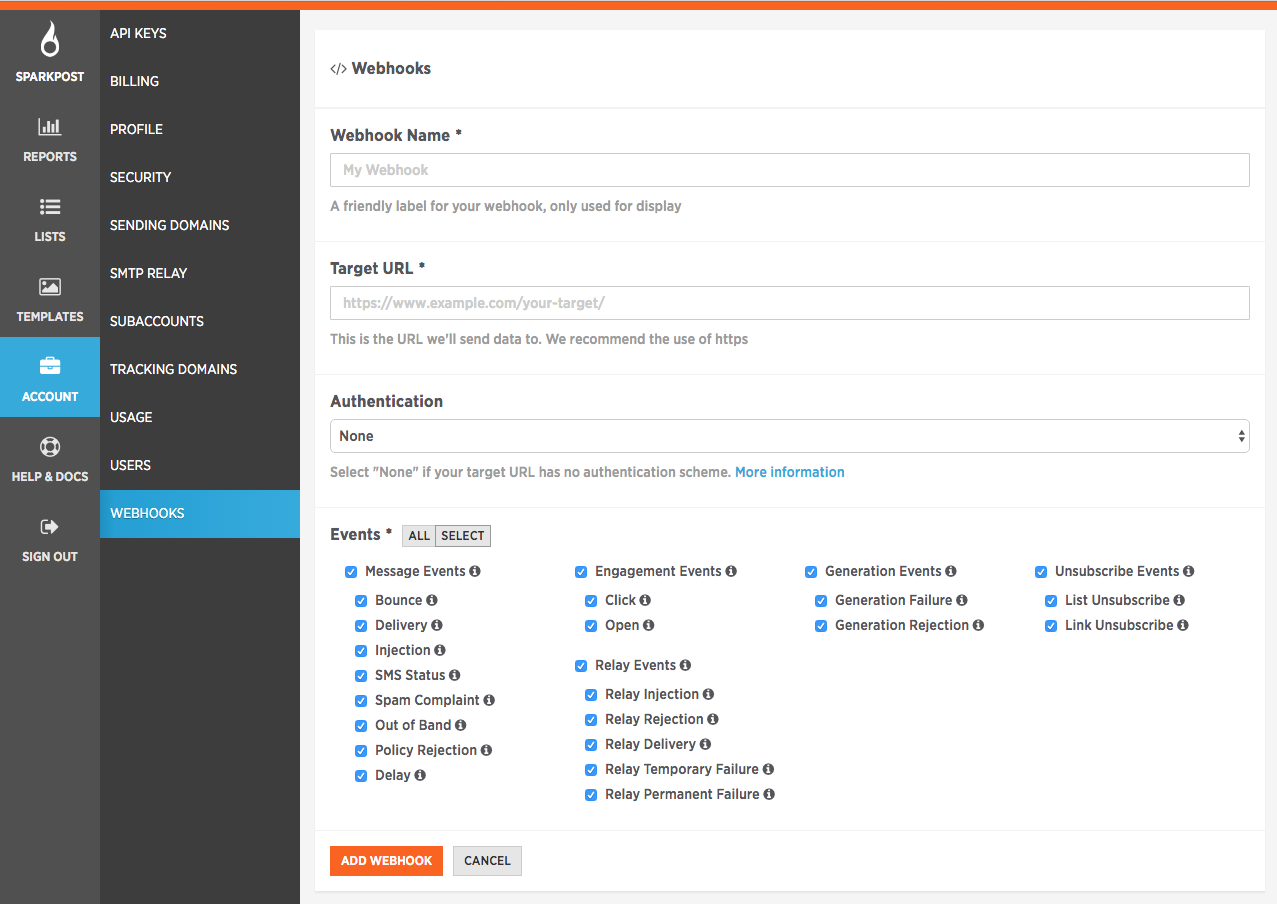Open Account via briefcase icon

click(50, 367)
